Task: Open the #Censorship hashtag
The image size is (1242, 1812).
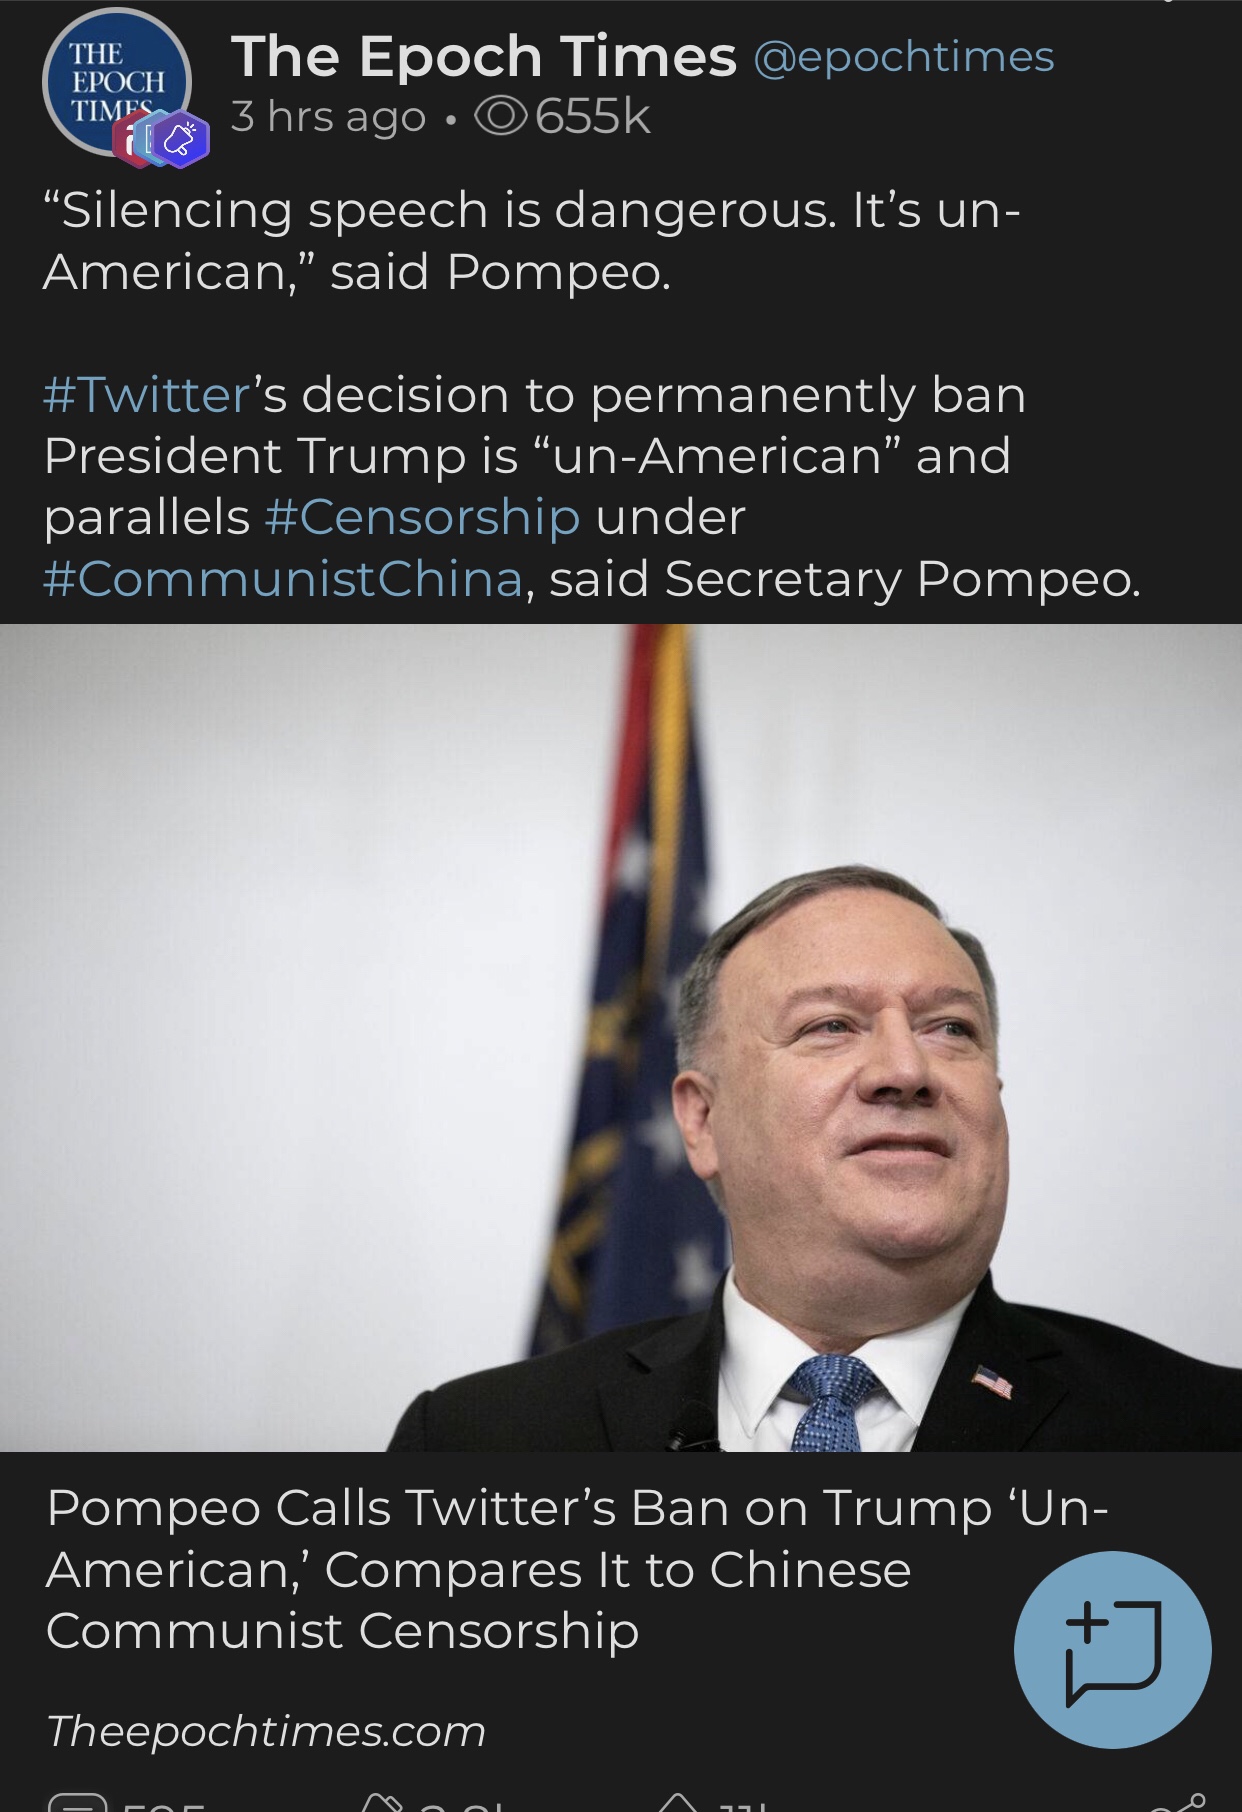Action: (423, 517)
